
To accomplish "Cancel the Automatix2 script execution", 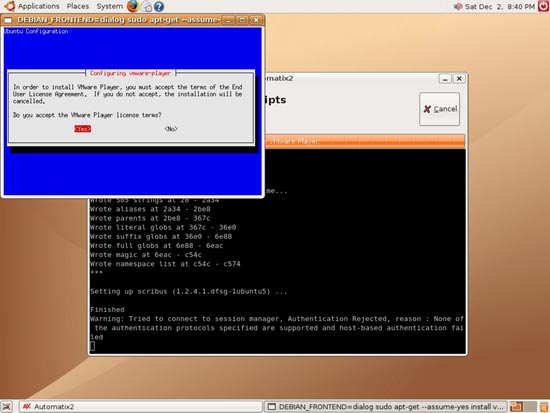I will click(440, 109).
